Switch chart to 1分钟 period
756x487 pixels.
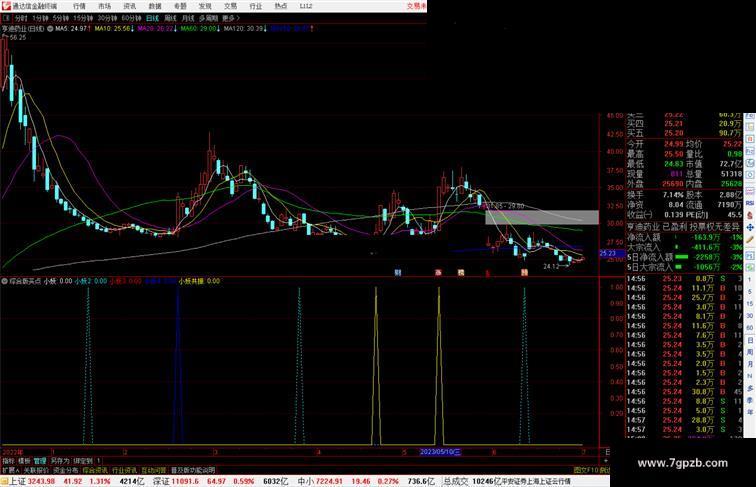[40, 18]
